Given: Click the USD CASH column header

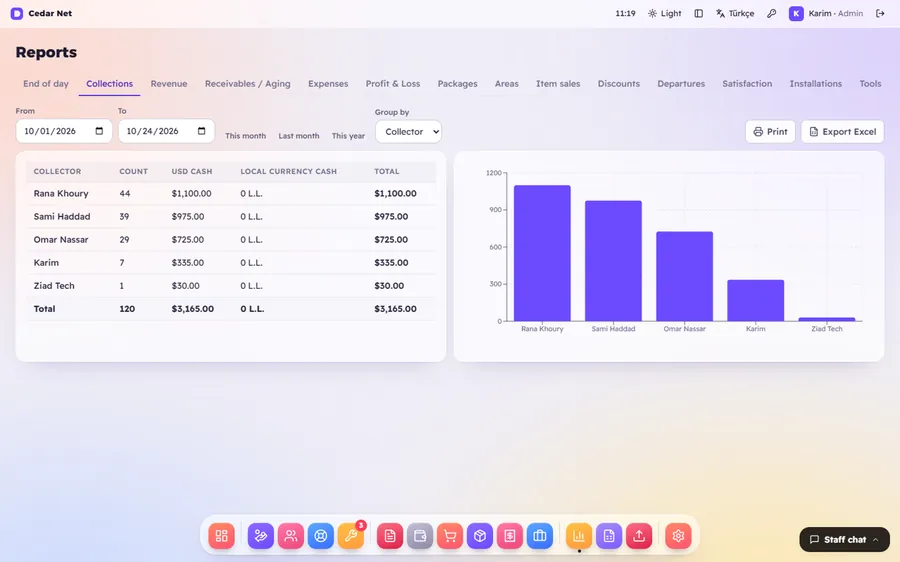Looking at the screenshot, I should [x=192, y=171].
